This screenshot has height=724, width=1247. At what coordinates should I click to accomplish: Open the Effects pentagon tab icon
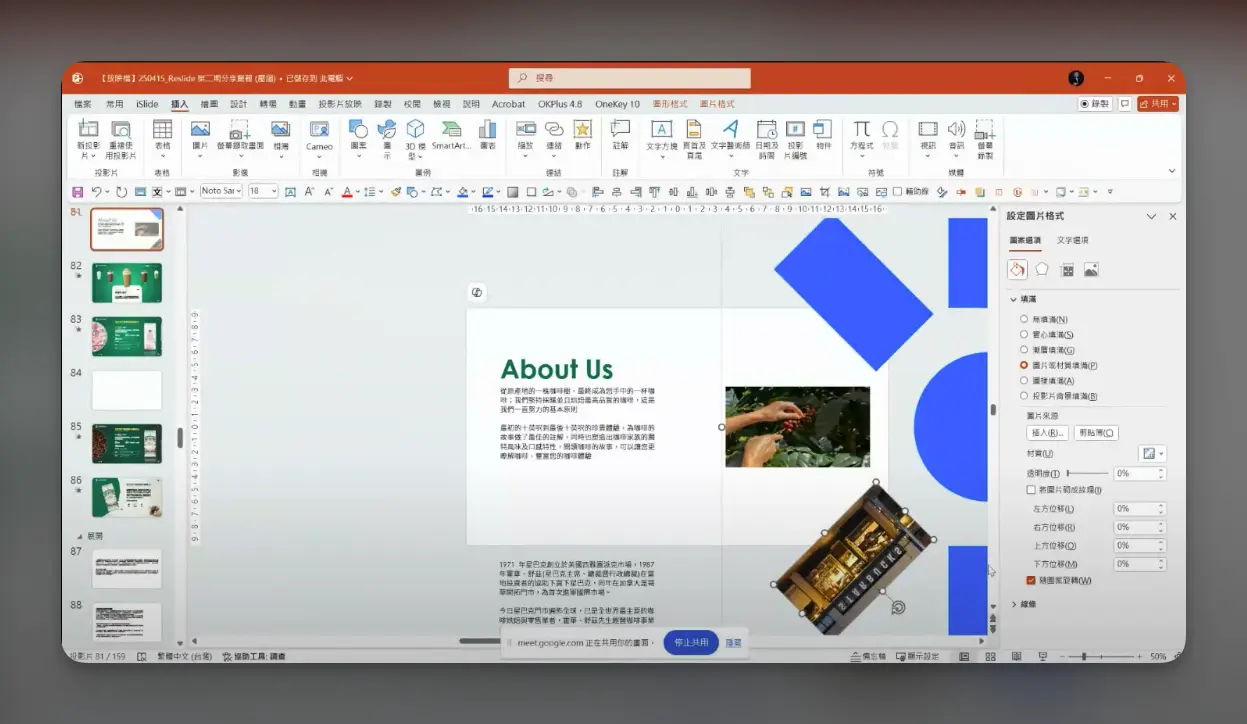pos(1042,269)
